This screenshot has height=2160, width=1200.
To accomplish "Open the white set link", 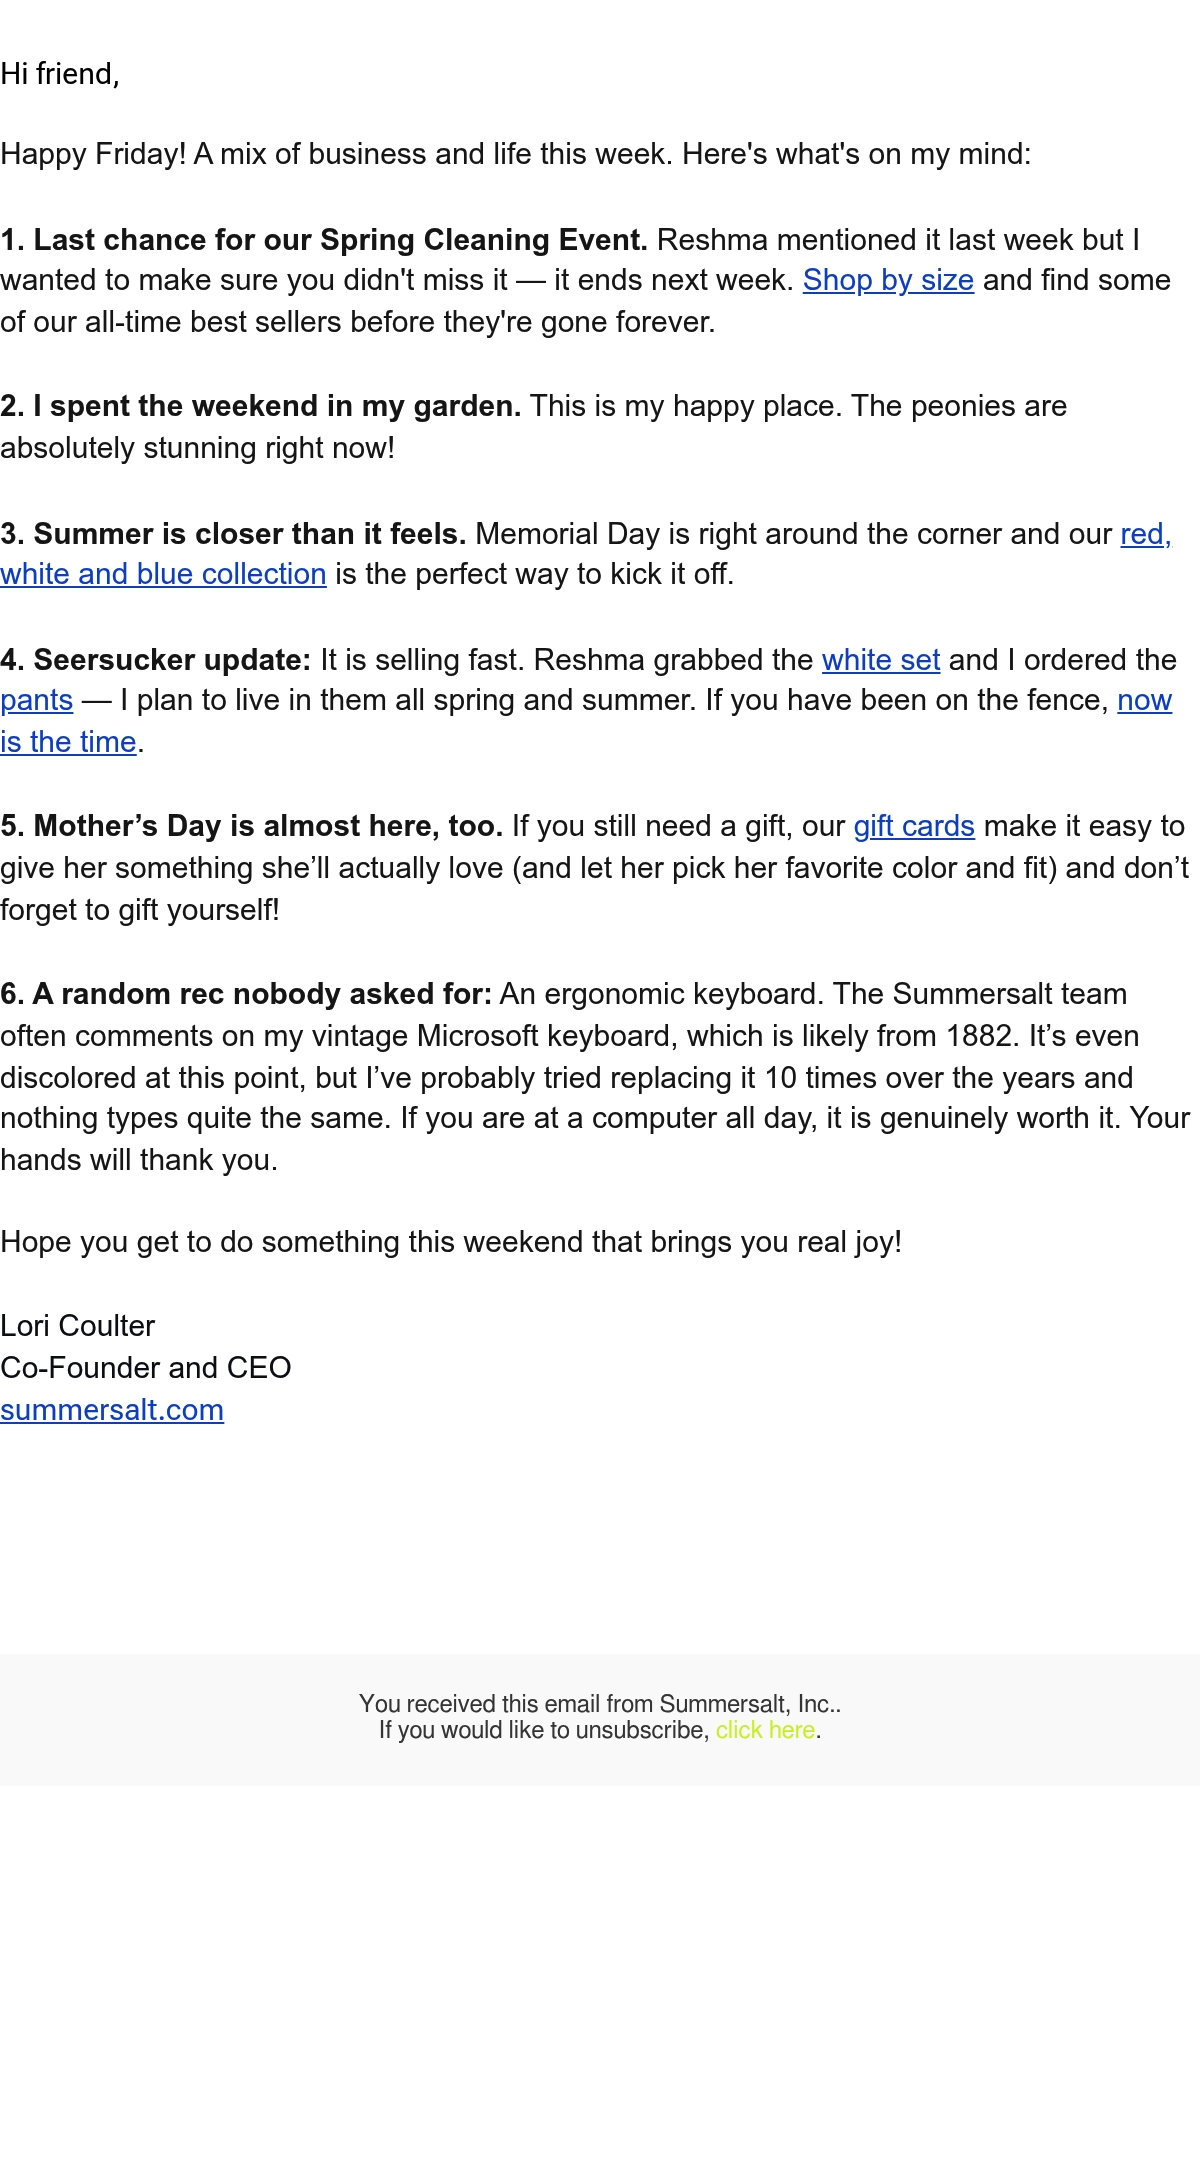I will pos(881,661).
